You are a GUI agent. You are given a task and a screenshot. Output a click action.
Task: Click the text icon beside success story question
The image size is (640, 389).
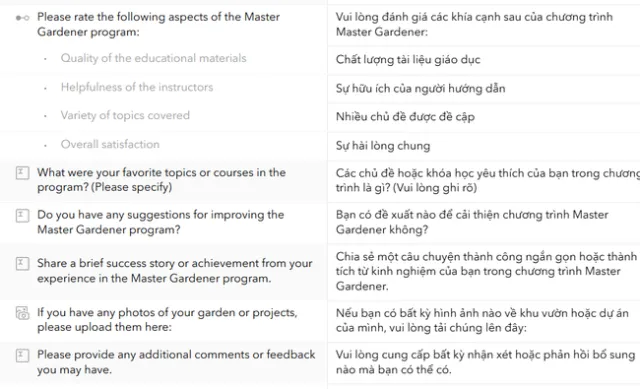[x=22, y=264]
